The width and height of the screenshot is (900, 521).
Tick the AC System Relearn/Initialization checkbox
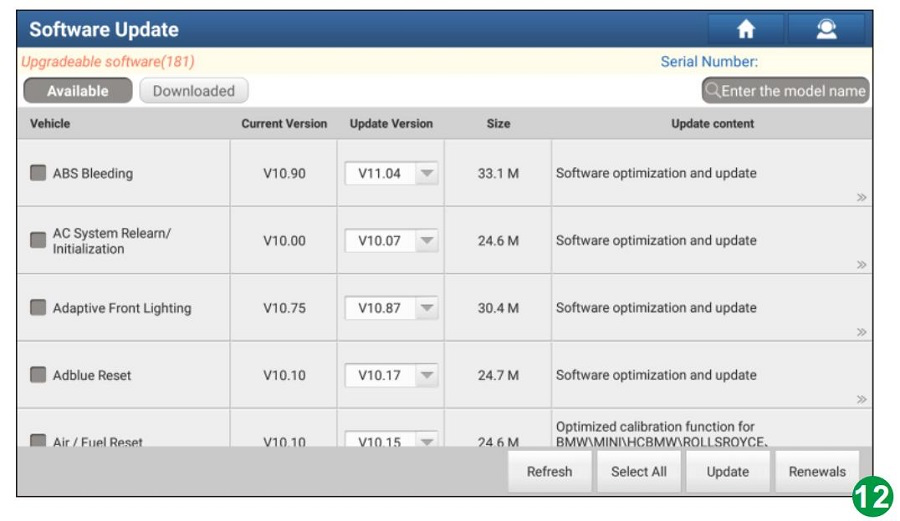tap(38, 240)
